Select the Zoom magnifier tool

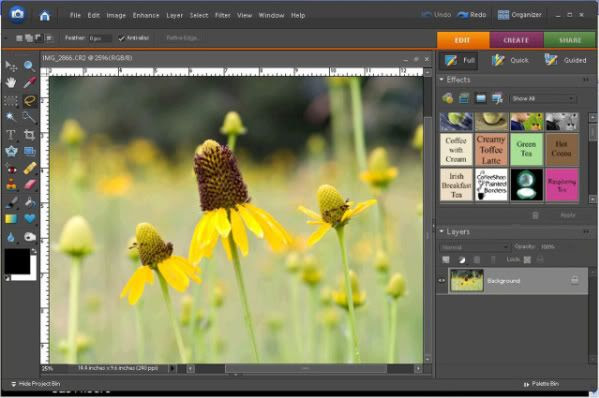coord(29,66)
